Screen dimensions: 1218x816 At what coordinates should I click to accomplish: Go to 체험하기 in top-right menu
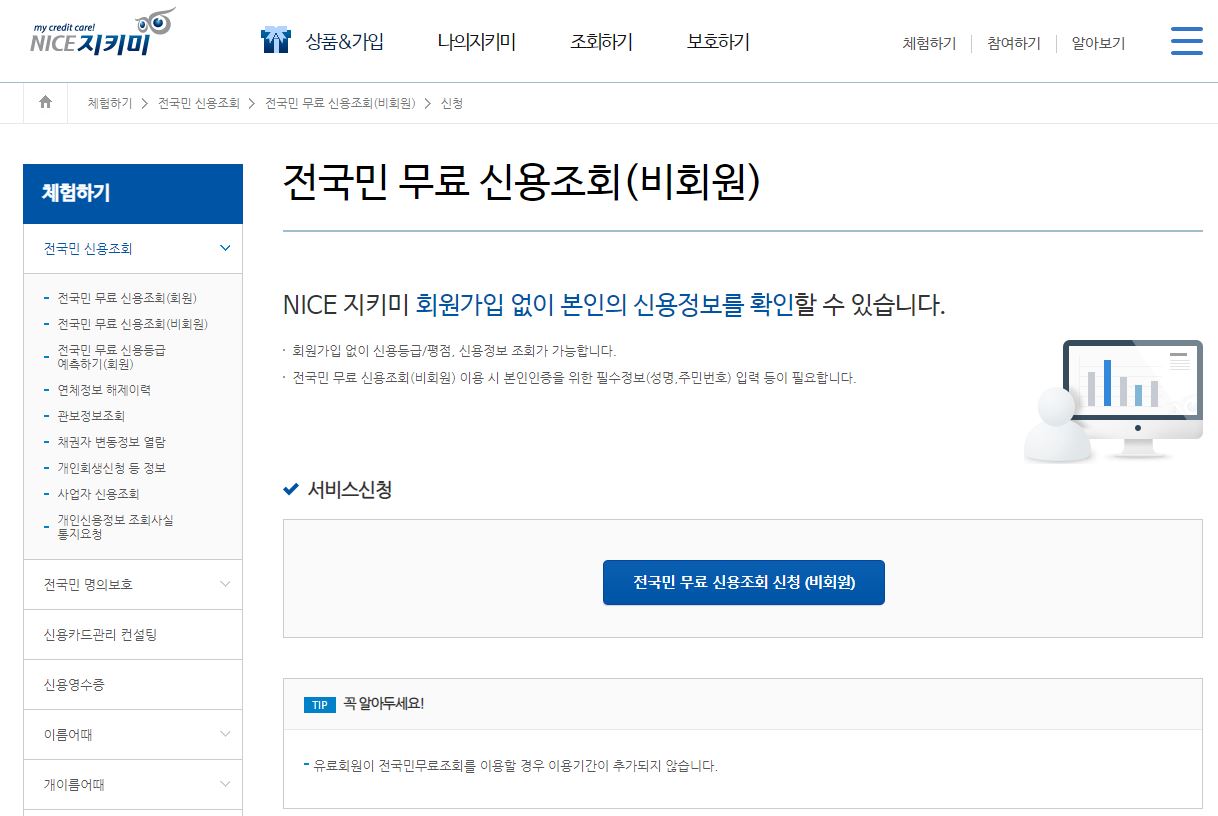pyautogui.click(x=929, y=43)
